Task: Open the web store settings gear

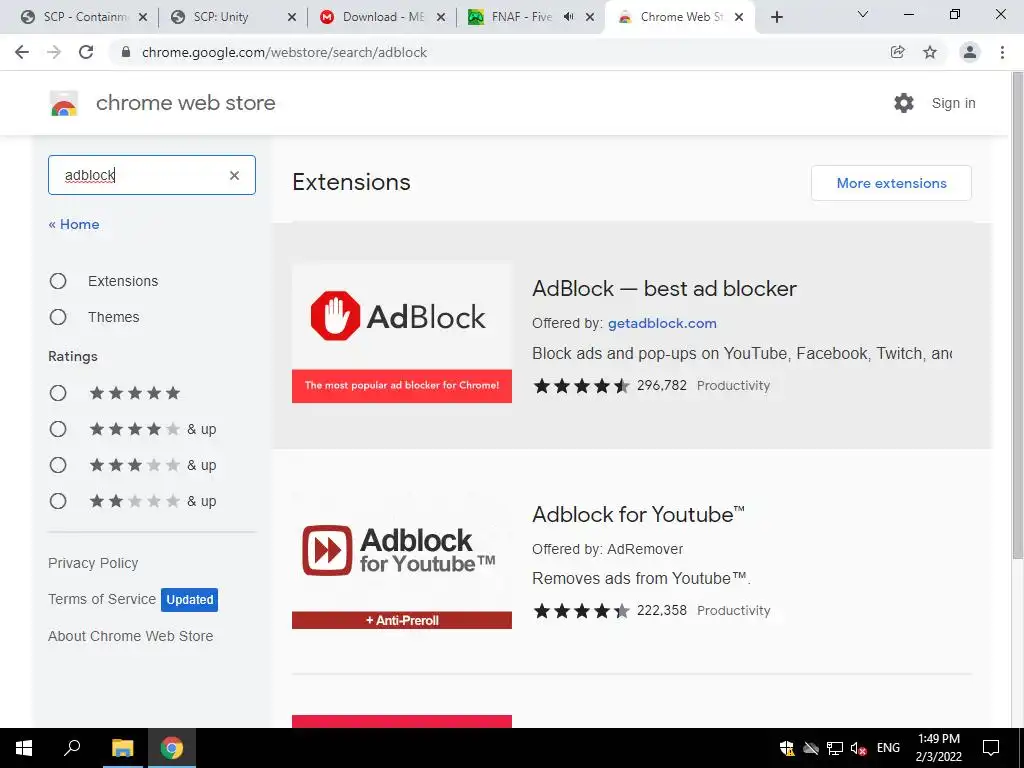Action: [904, 103]
